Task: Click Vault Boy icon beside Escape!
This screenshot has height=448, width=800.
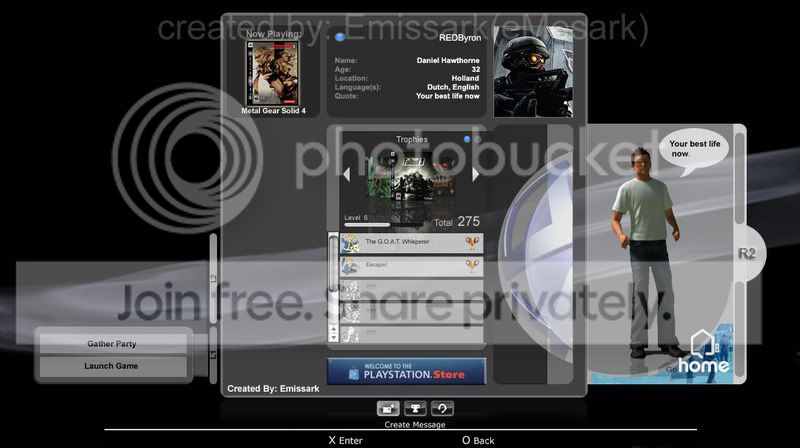Action: (351, 266)
